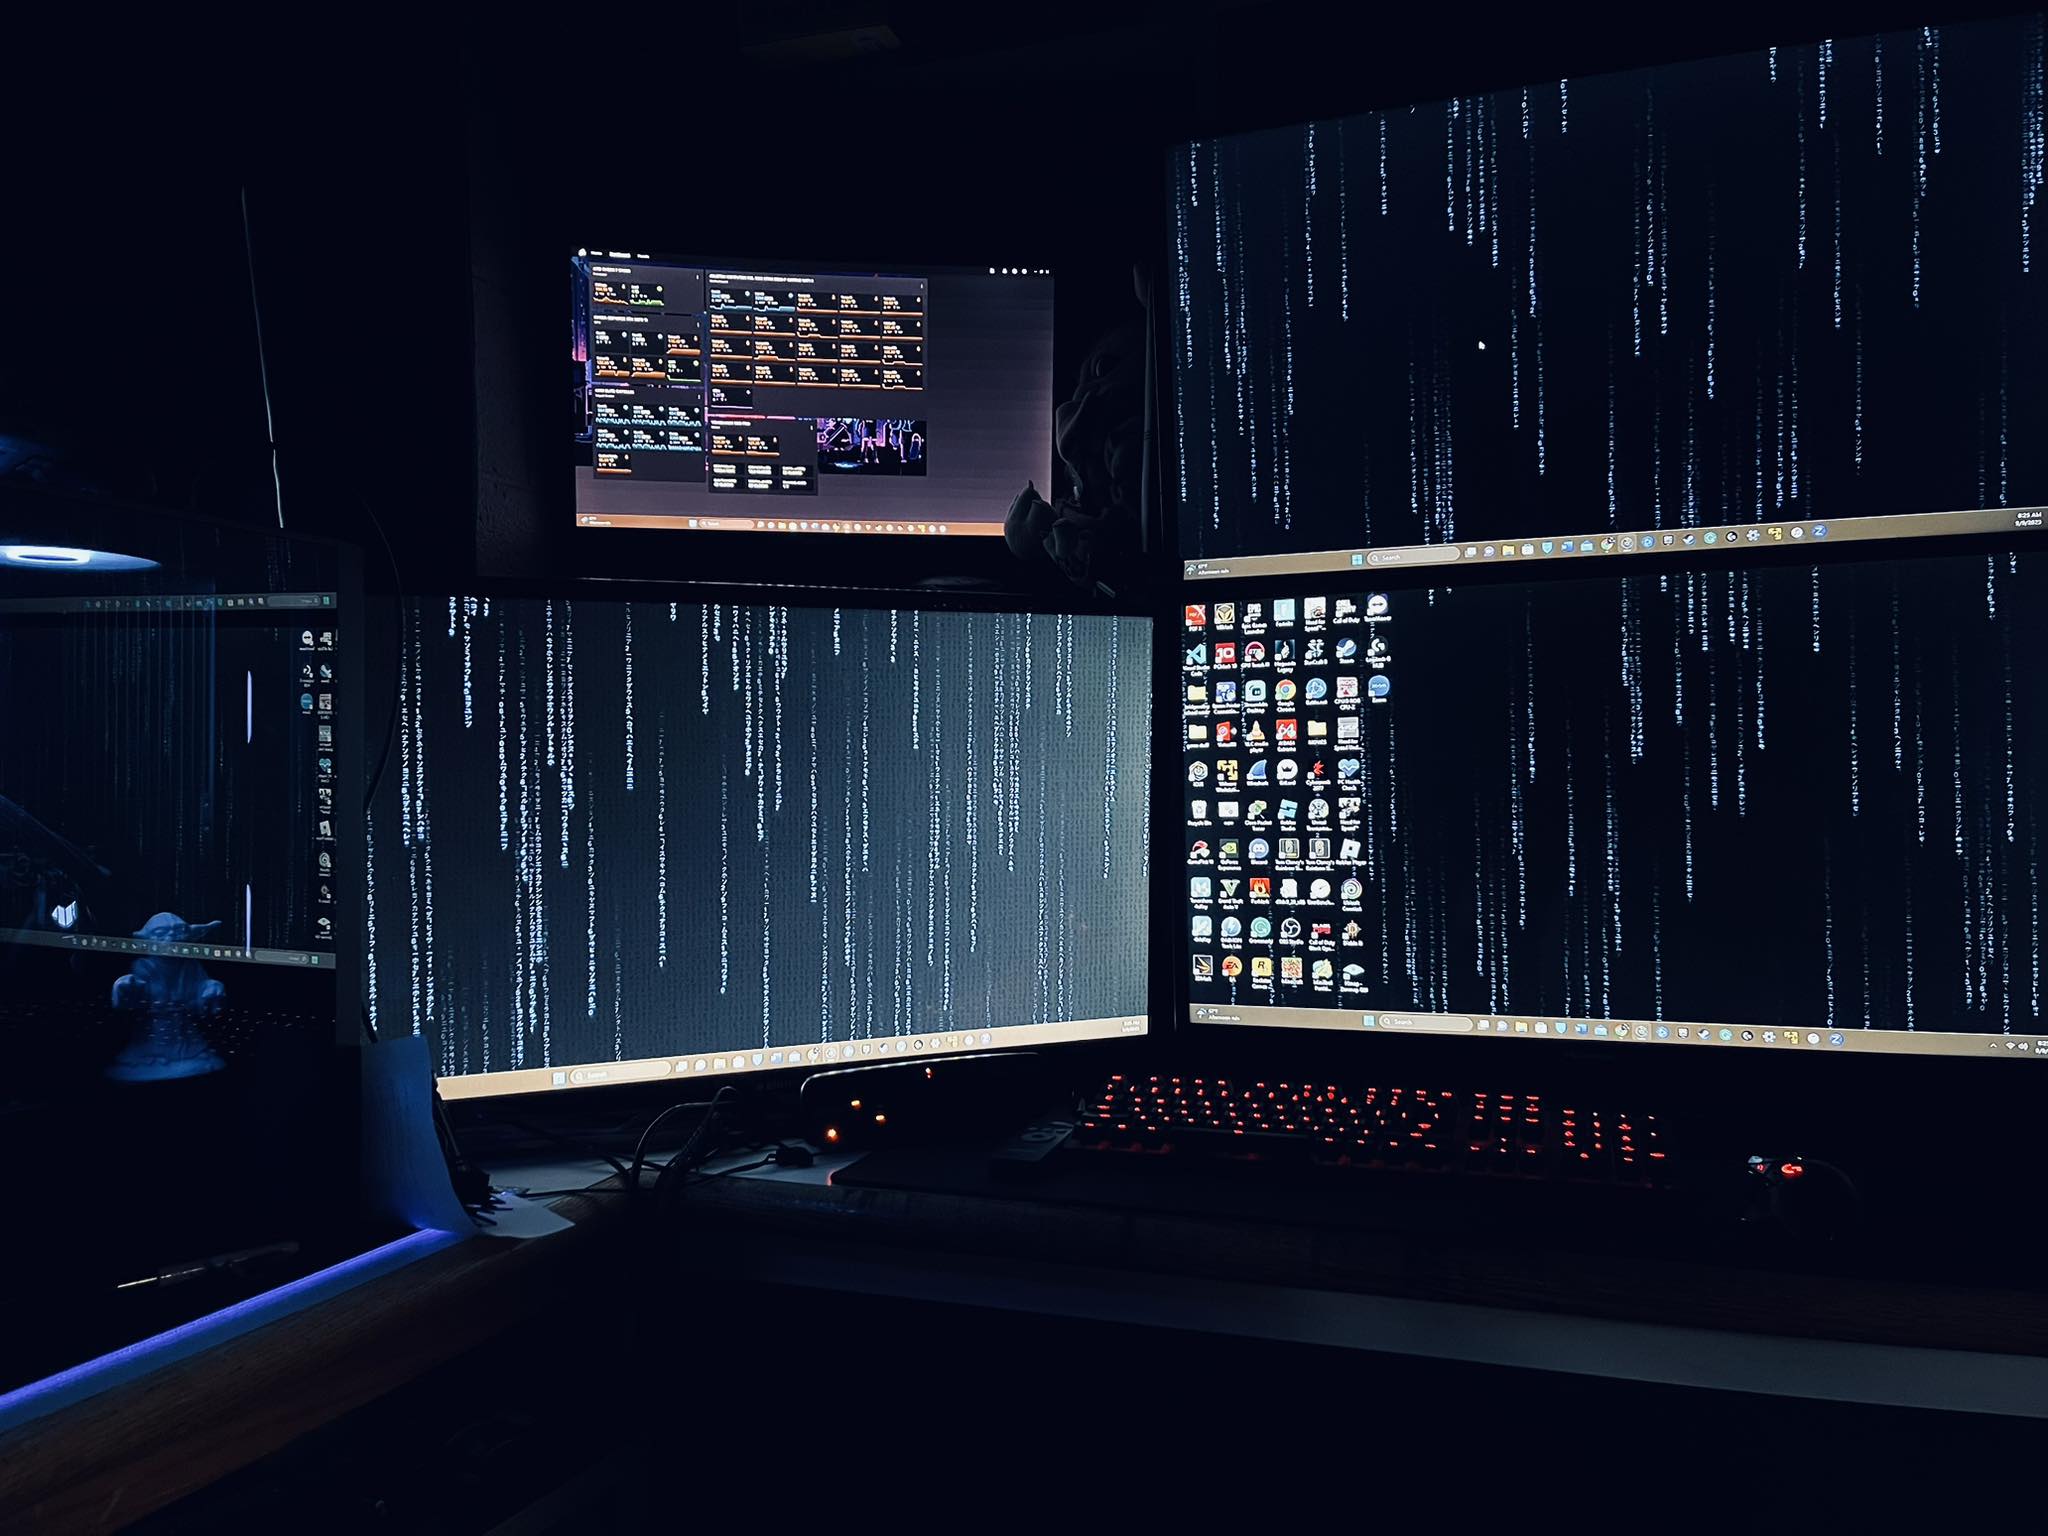
Task: Open the volume control in lower-right tray
Action: pos(2022,1046)
